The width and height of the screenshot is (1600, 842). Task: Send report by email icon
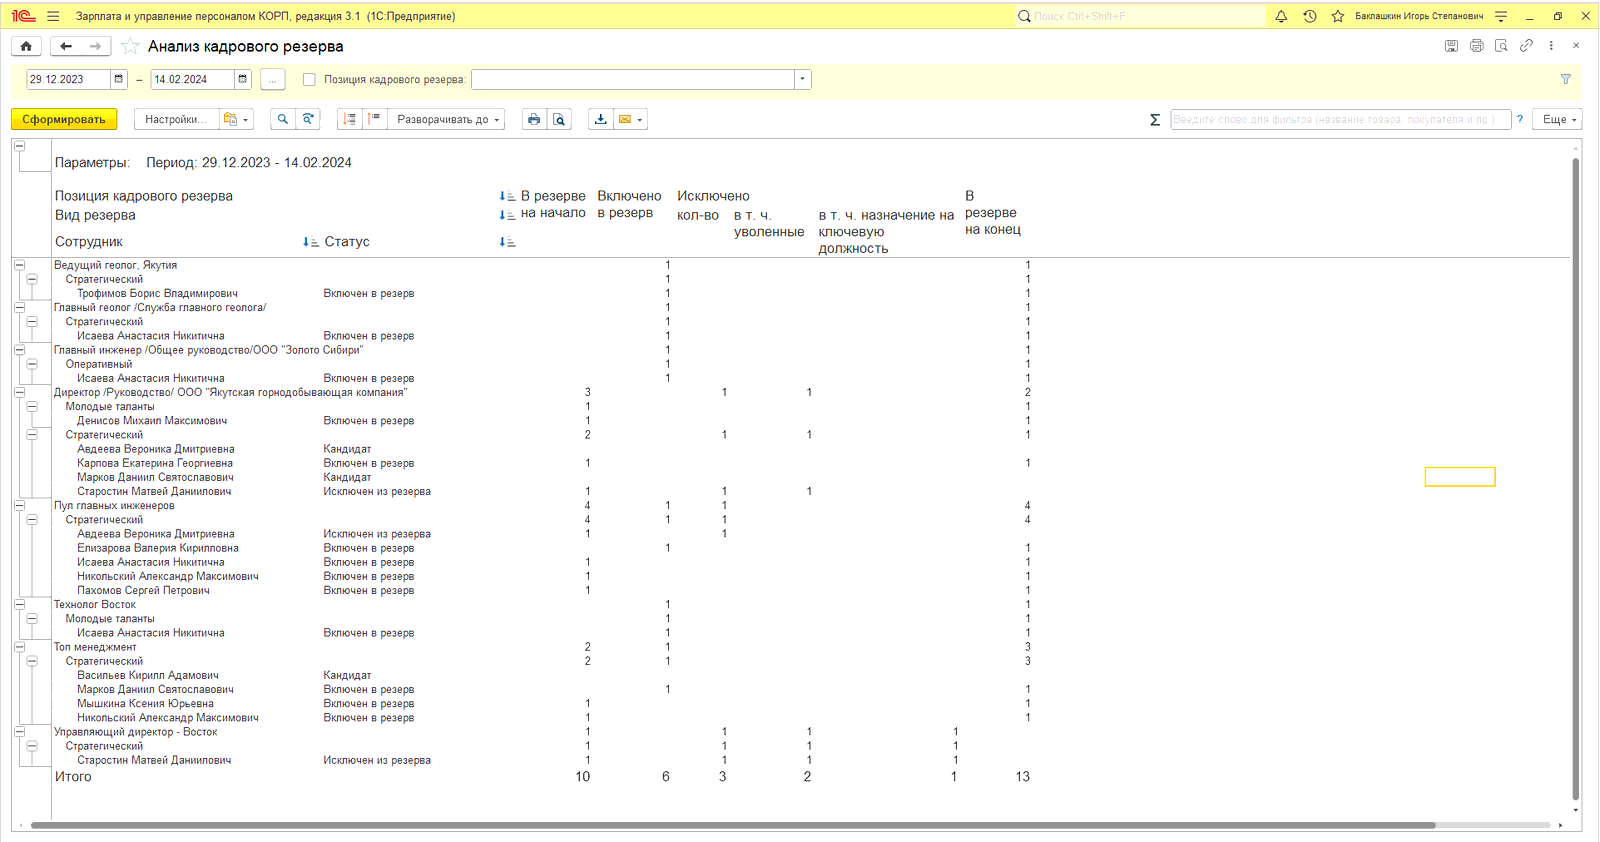click(630, 119)
